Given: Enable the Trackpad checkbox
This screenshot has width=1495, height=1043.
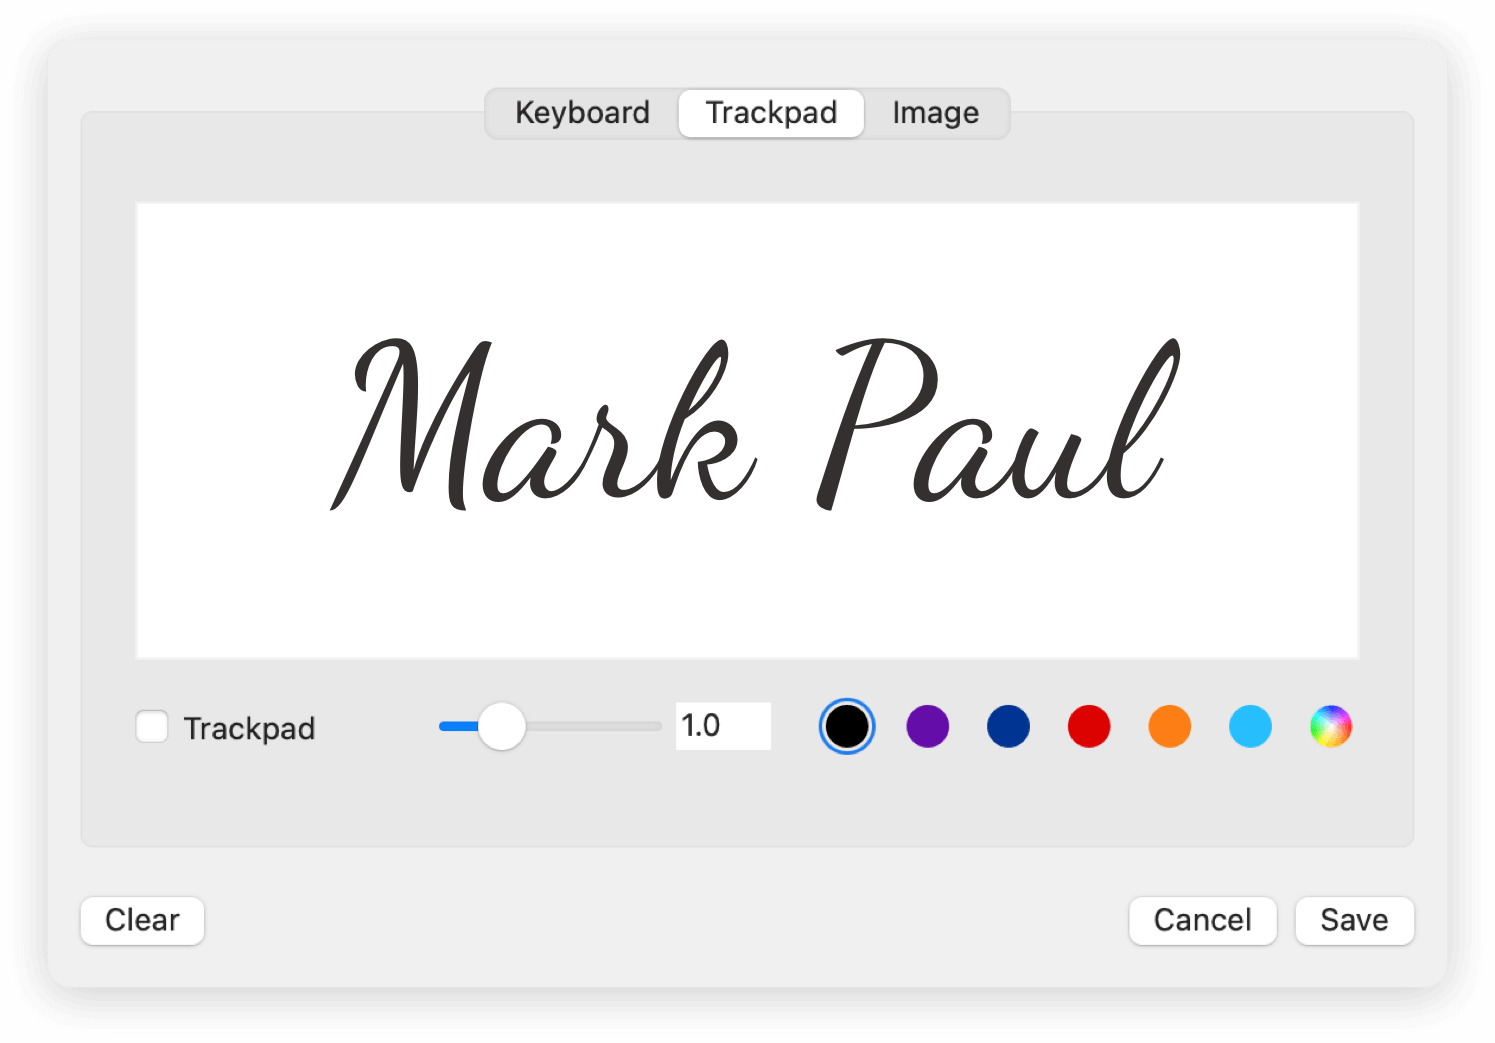Looking at the screenshot, I should tap(152, 727).
